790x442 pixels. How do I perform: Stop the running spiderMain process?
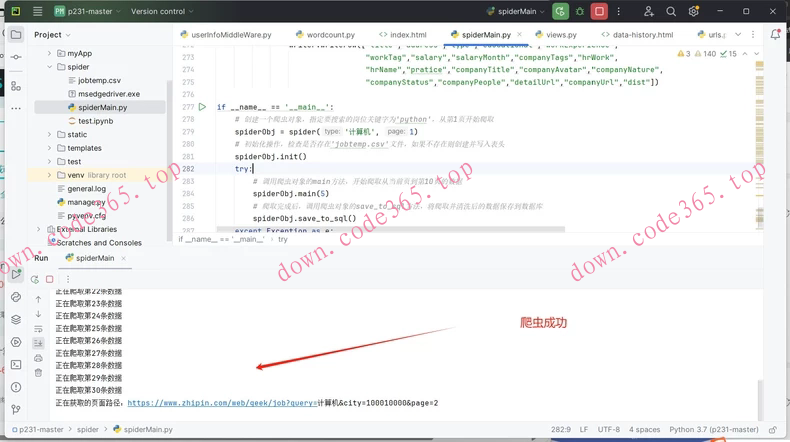pyautogui.click(x=599, y=12)
